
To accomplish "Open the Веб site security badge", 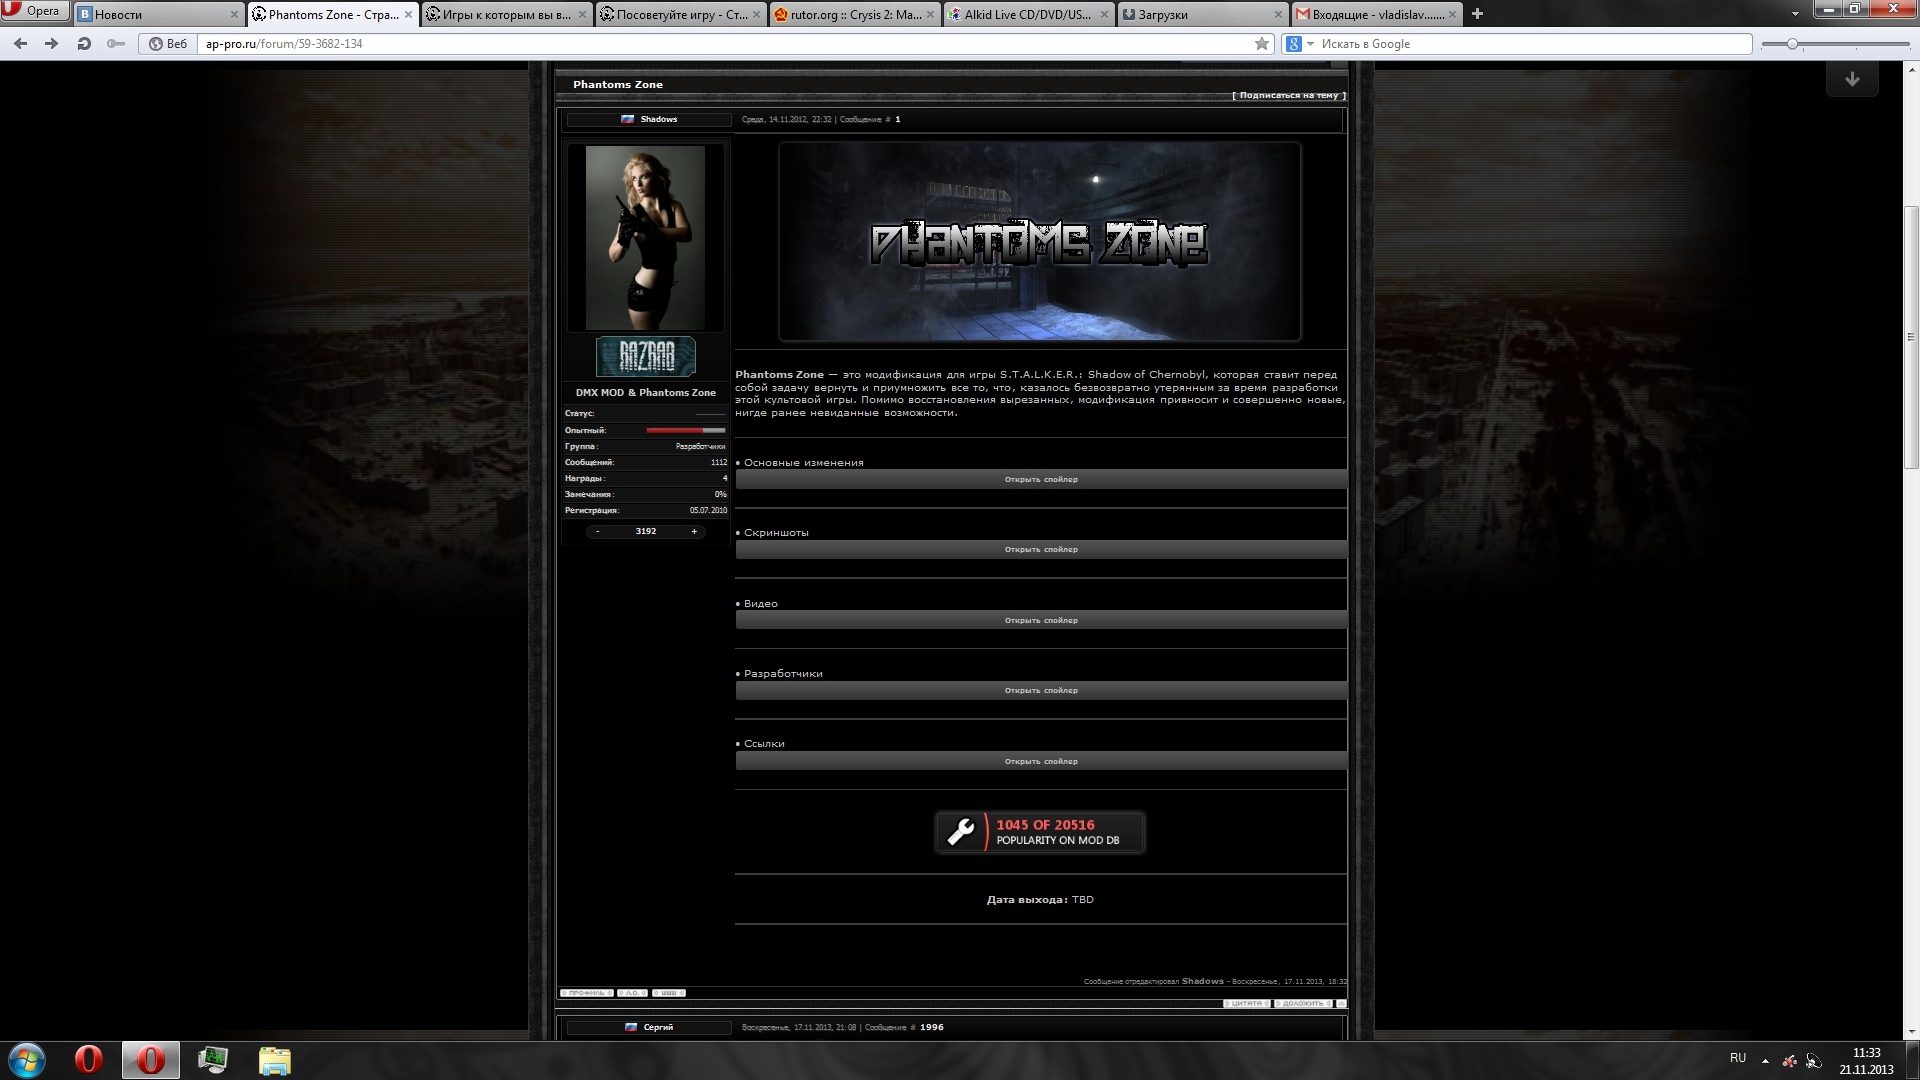I will (168, 44).
